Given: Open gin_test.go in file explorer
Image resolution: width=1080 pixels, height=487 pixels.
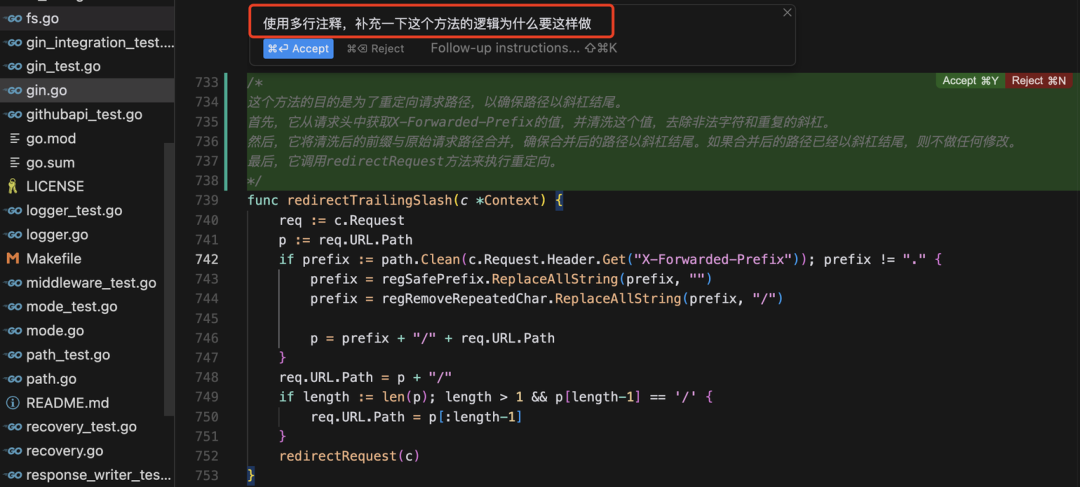Looking at the screenshot, I should pos(87,66).
